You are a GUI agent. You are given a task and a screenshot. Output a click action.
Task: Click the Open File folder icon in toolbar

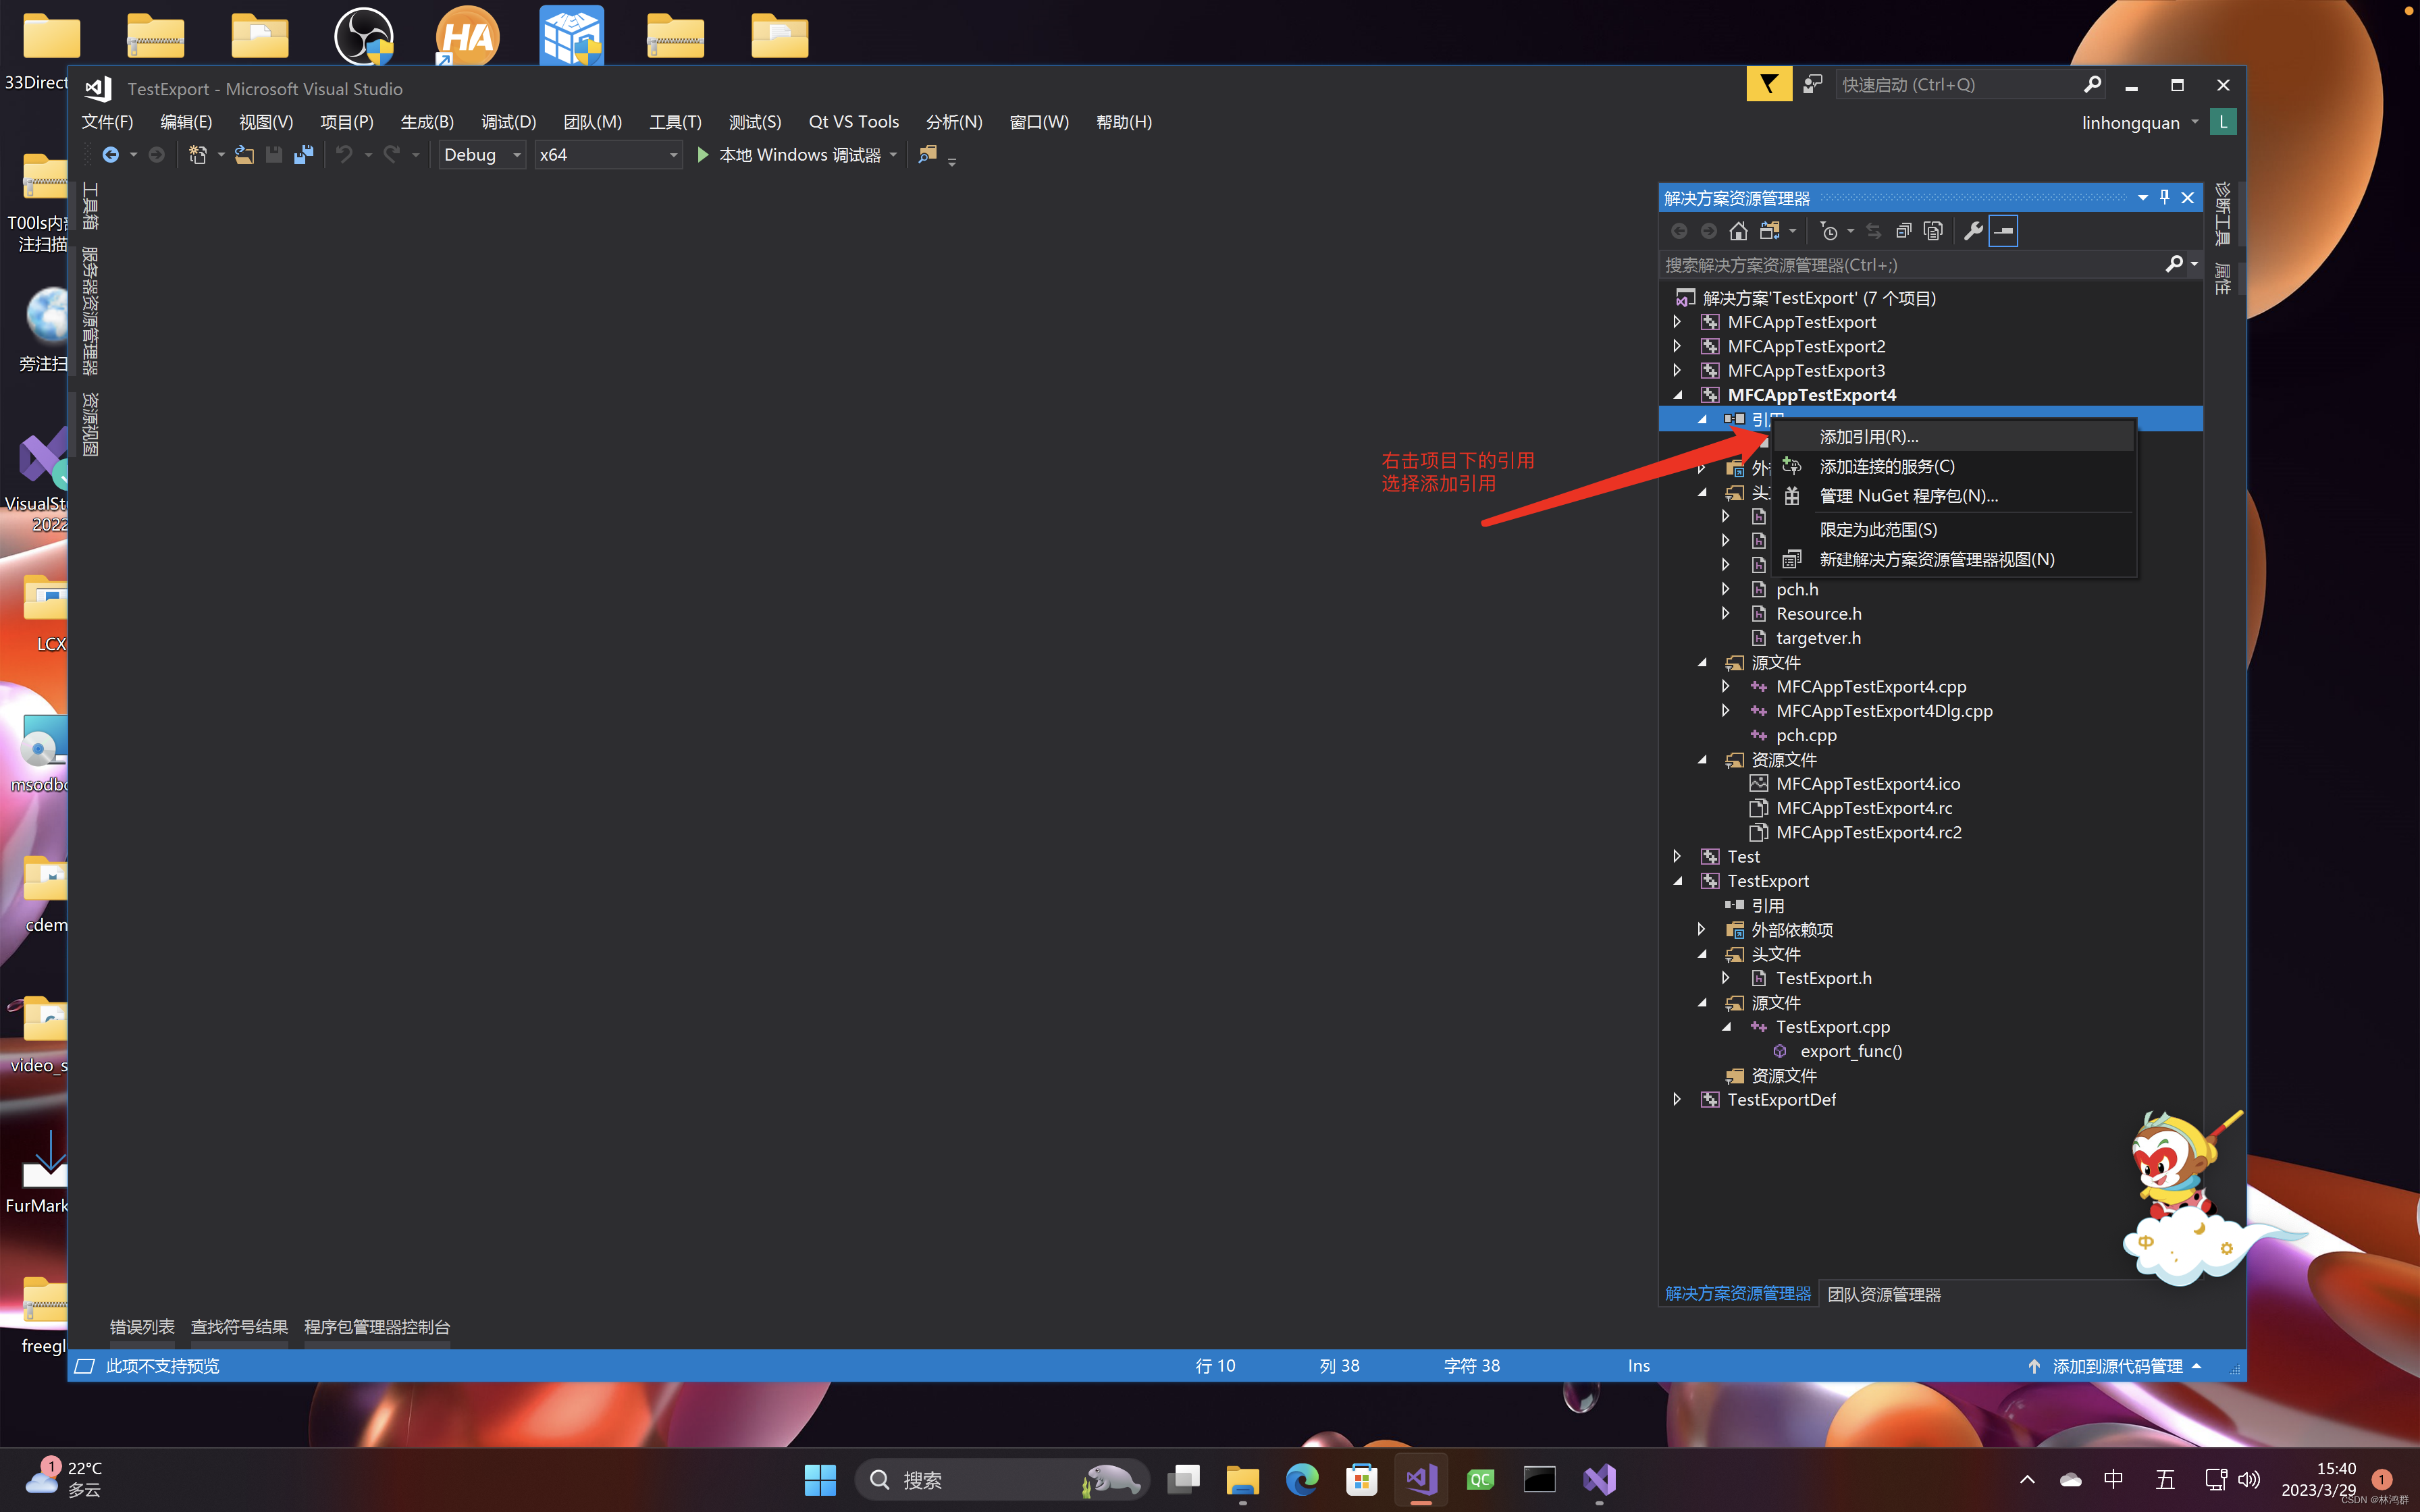[244, 155]
